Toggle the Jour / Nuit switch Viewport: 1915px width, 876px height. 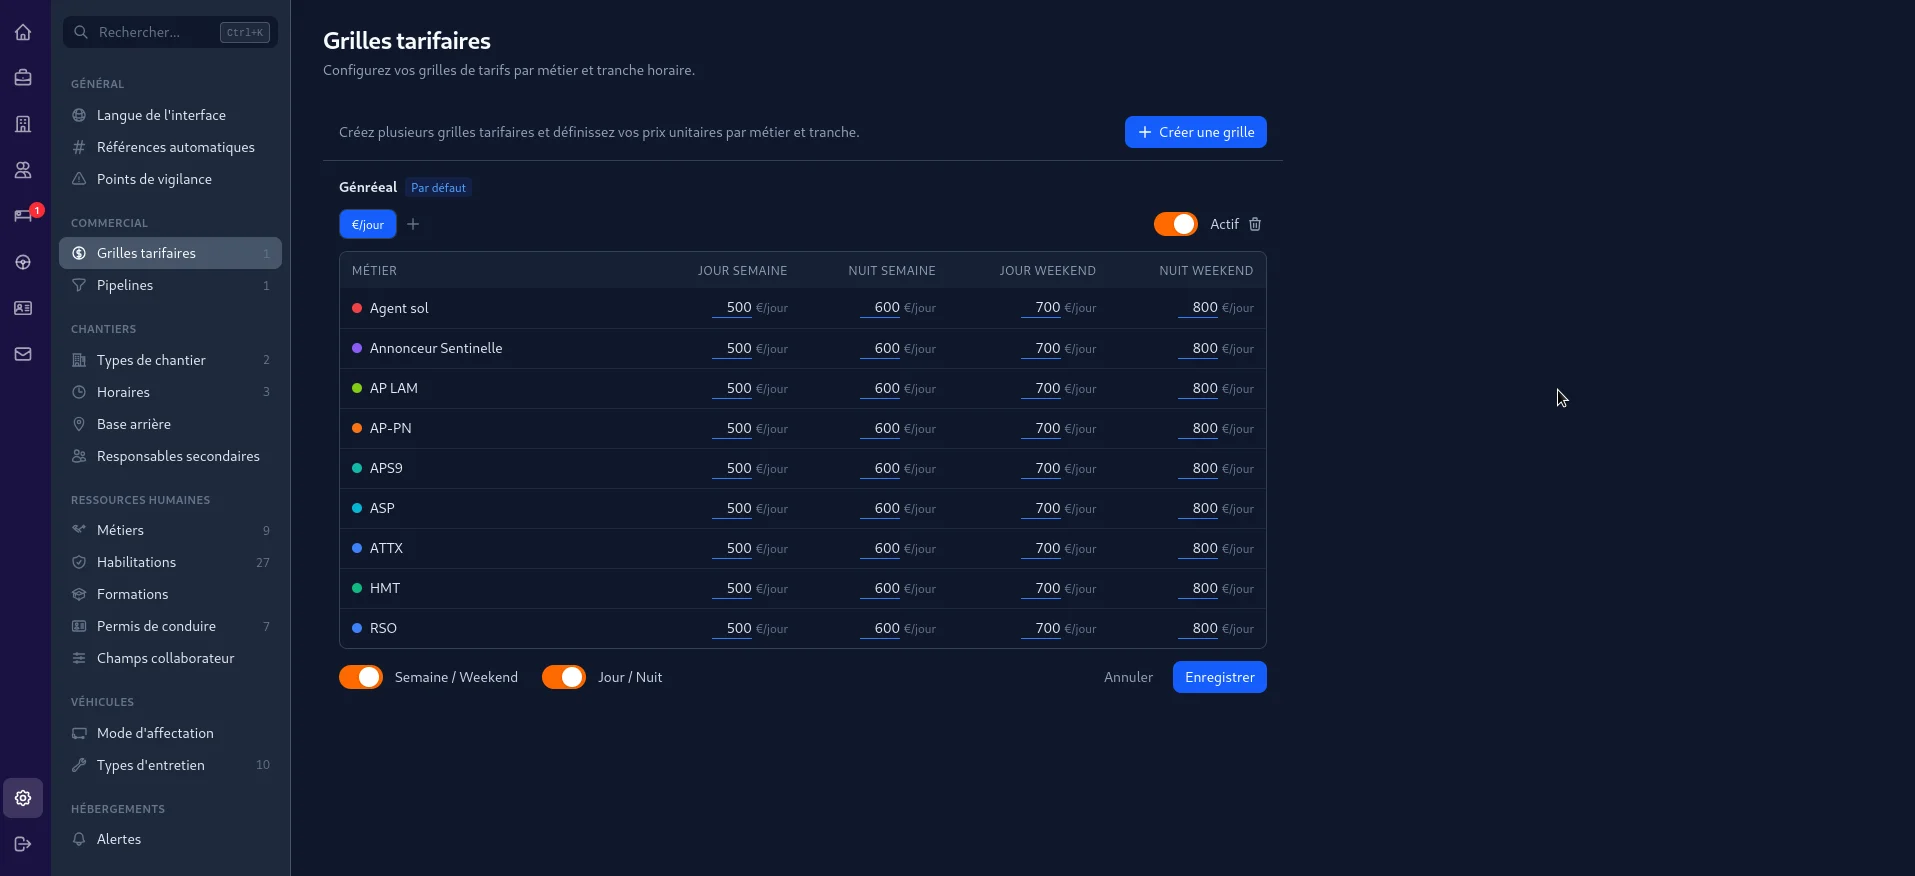tap(564, 677)
